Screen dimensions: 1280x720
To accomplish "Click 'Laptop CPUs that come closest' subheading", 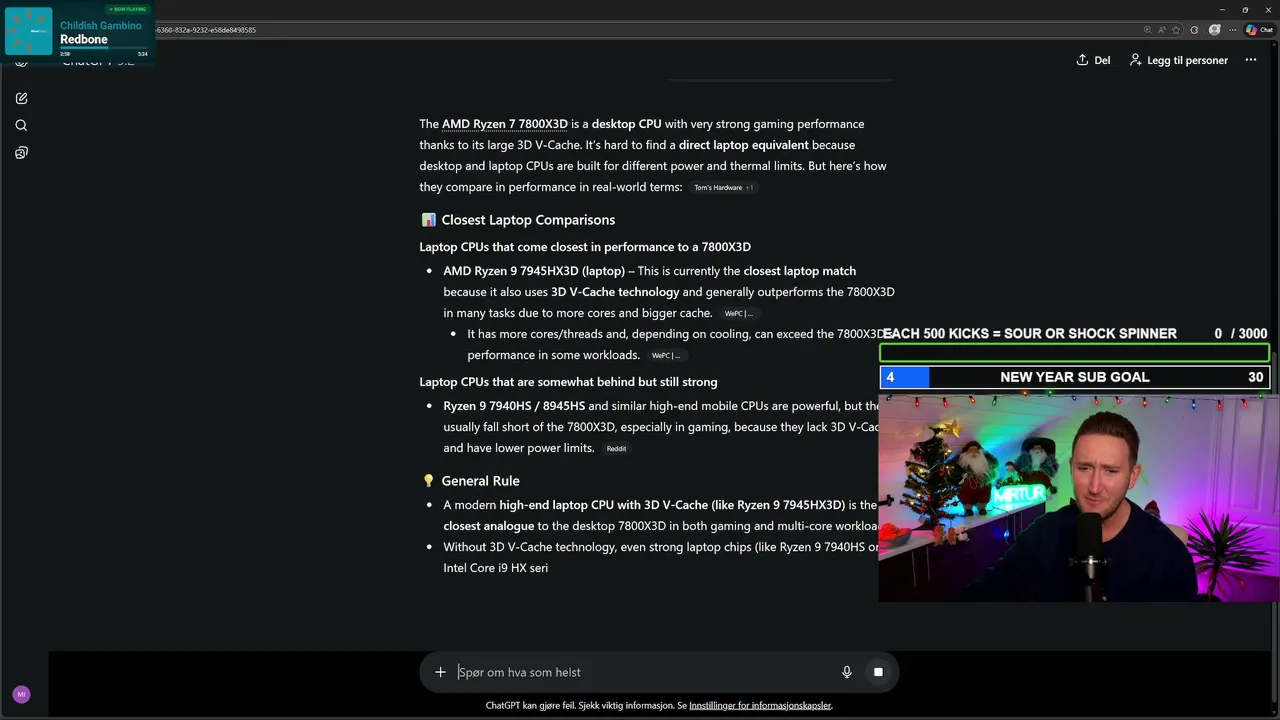I will tap(585, 247).
